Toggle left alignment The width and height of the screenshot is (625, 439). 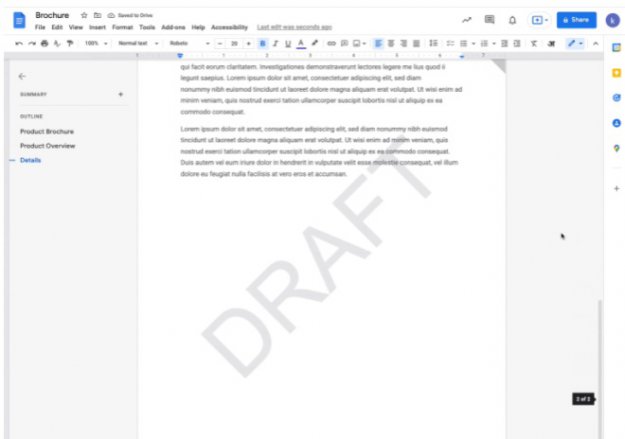click(x=377, y=43)
